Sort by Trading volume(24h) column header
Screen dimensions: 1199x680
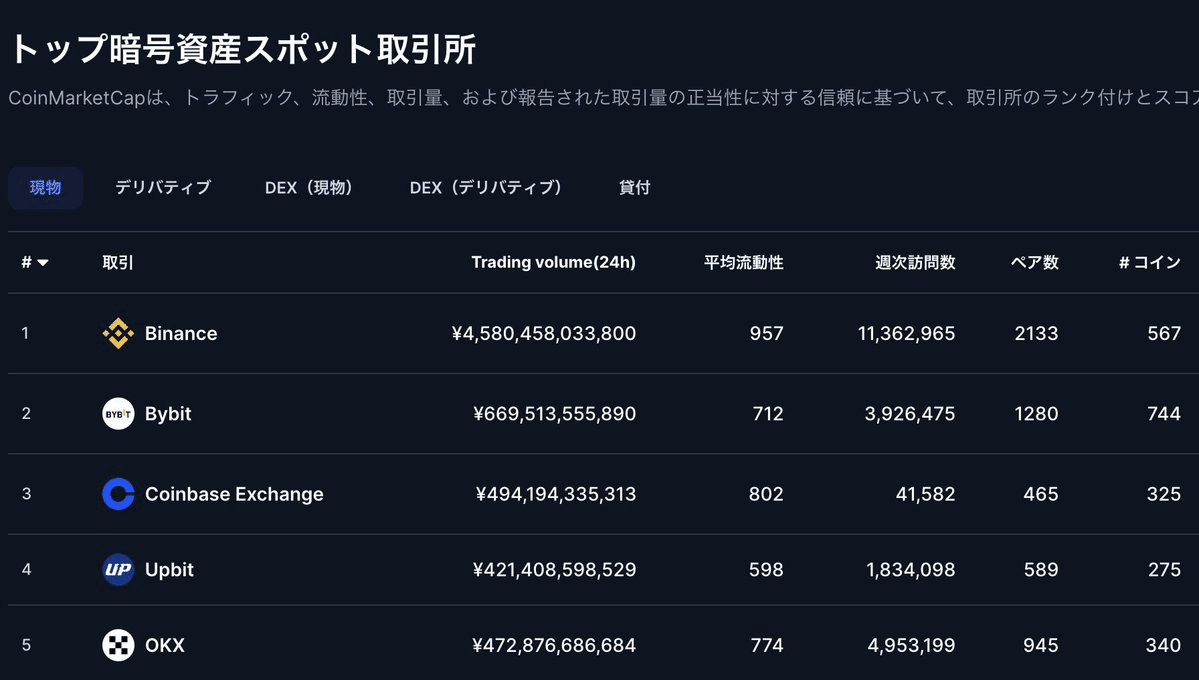point(553,262)
